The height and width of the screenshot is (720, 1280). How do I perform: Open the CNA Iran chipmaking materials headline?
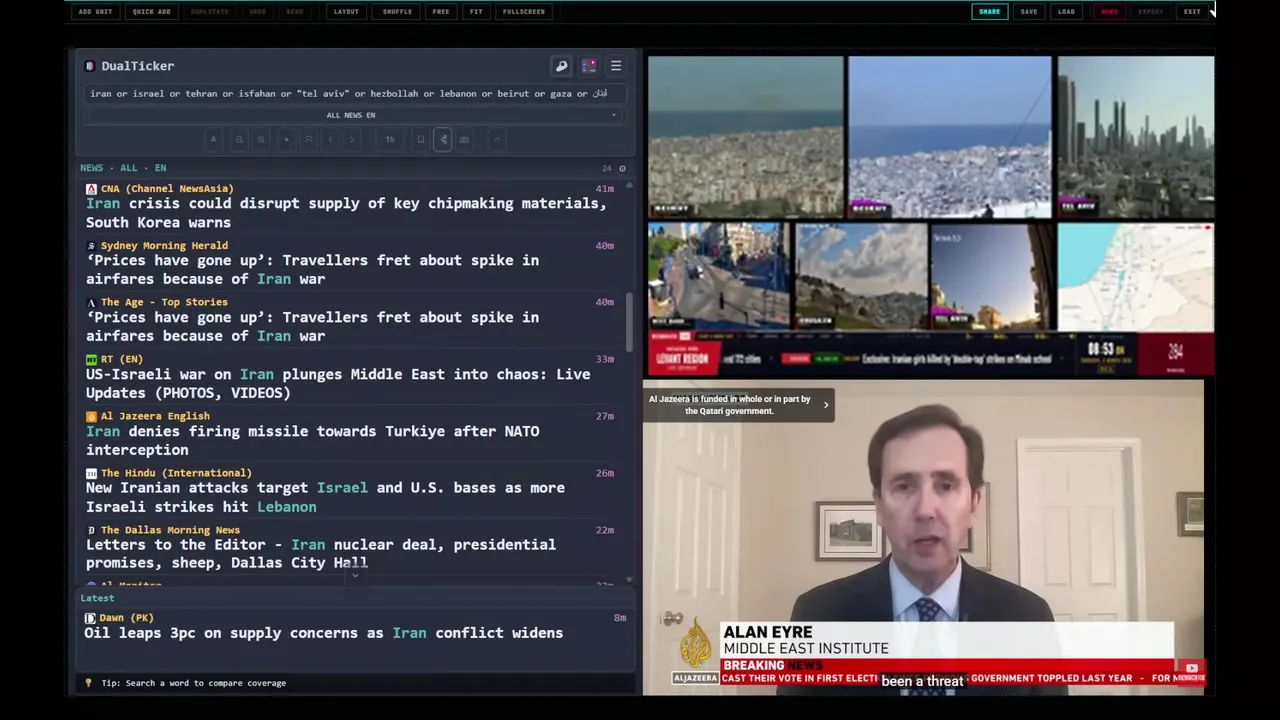click(x=346, y=213)
